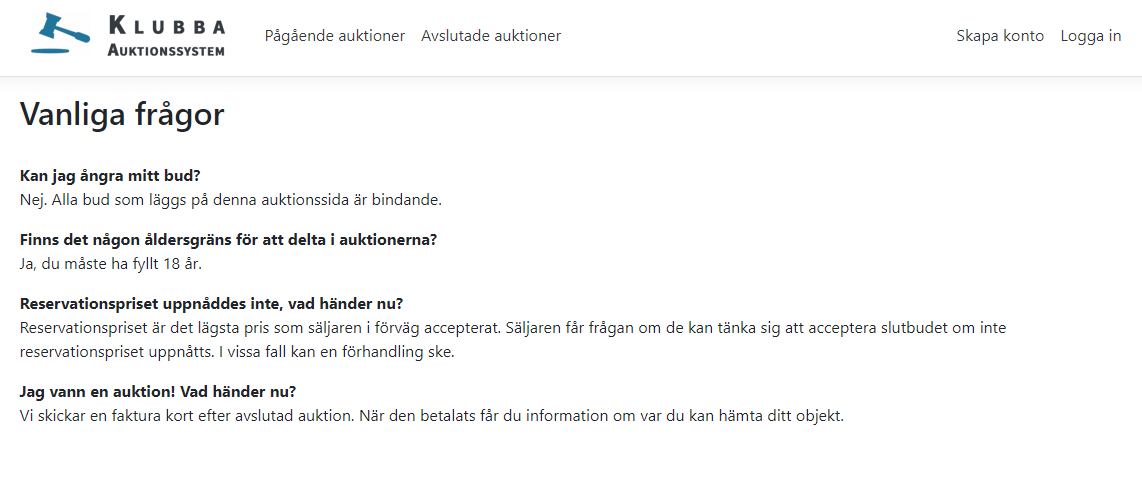
Task: Click the answer Ja, du måste ha fyllt 18 år
Action: pos(111,264)
